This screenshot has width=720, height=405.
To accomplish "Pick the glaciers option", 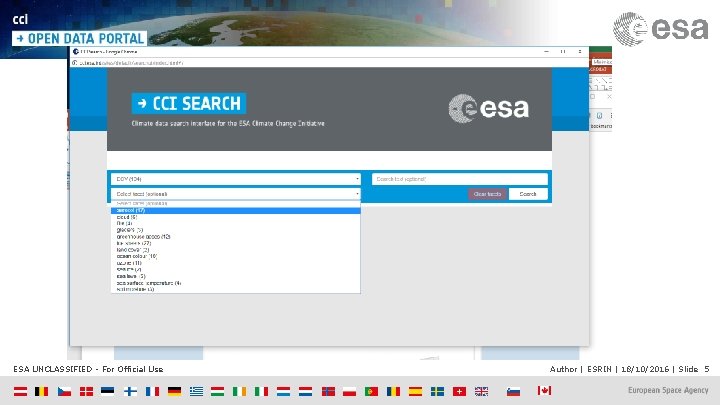I will point(236,230).
